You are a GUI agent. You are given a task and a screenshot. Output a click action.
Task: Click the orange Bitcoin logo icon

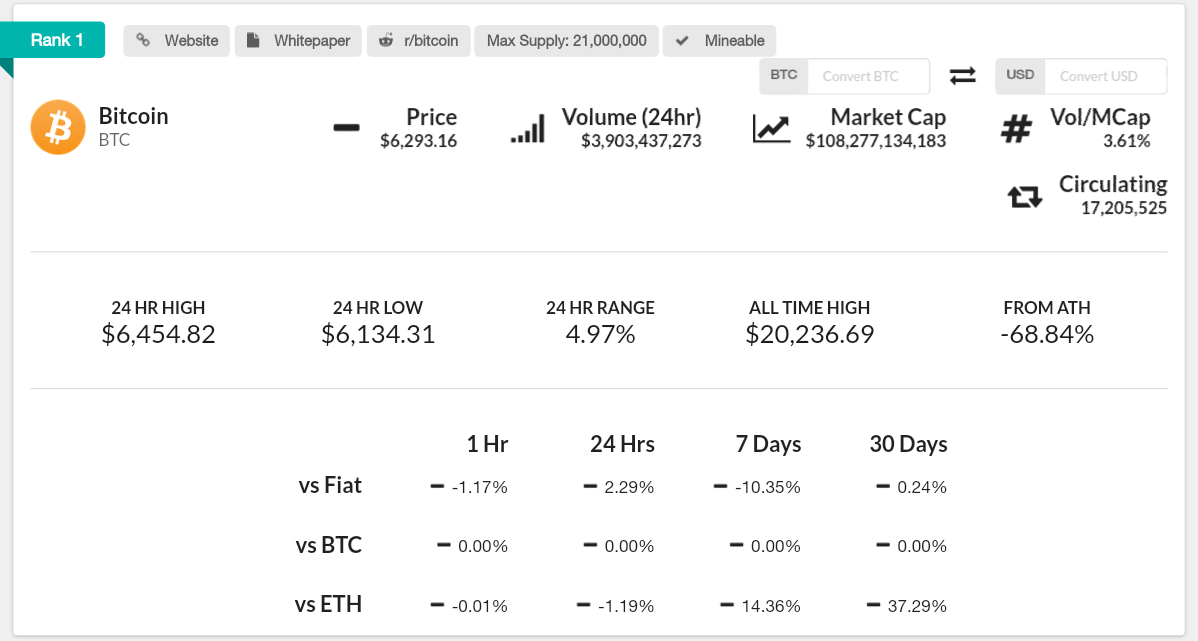pyautogui.click(x=58, y=128)
